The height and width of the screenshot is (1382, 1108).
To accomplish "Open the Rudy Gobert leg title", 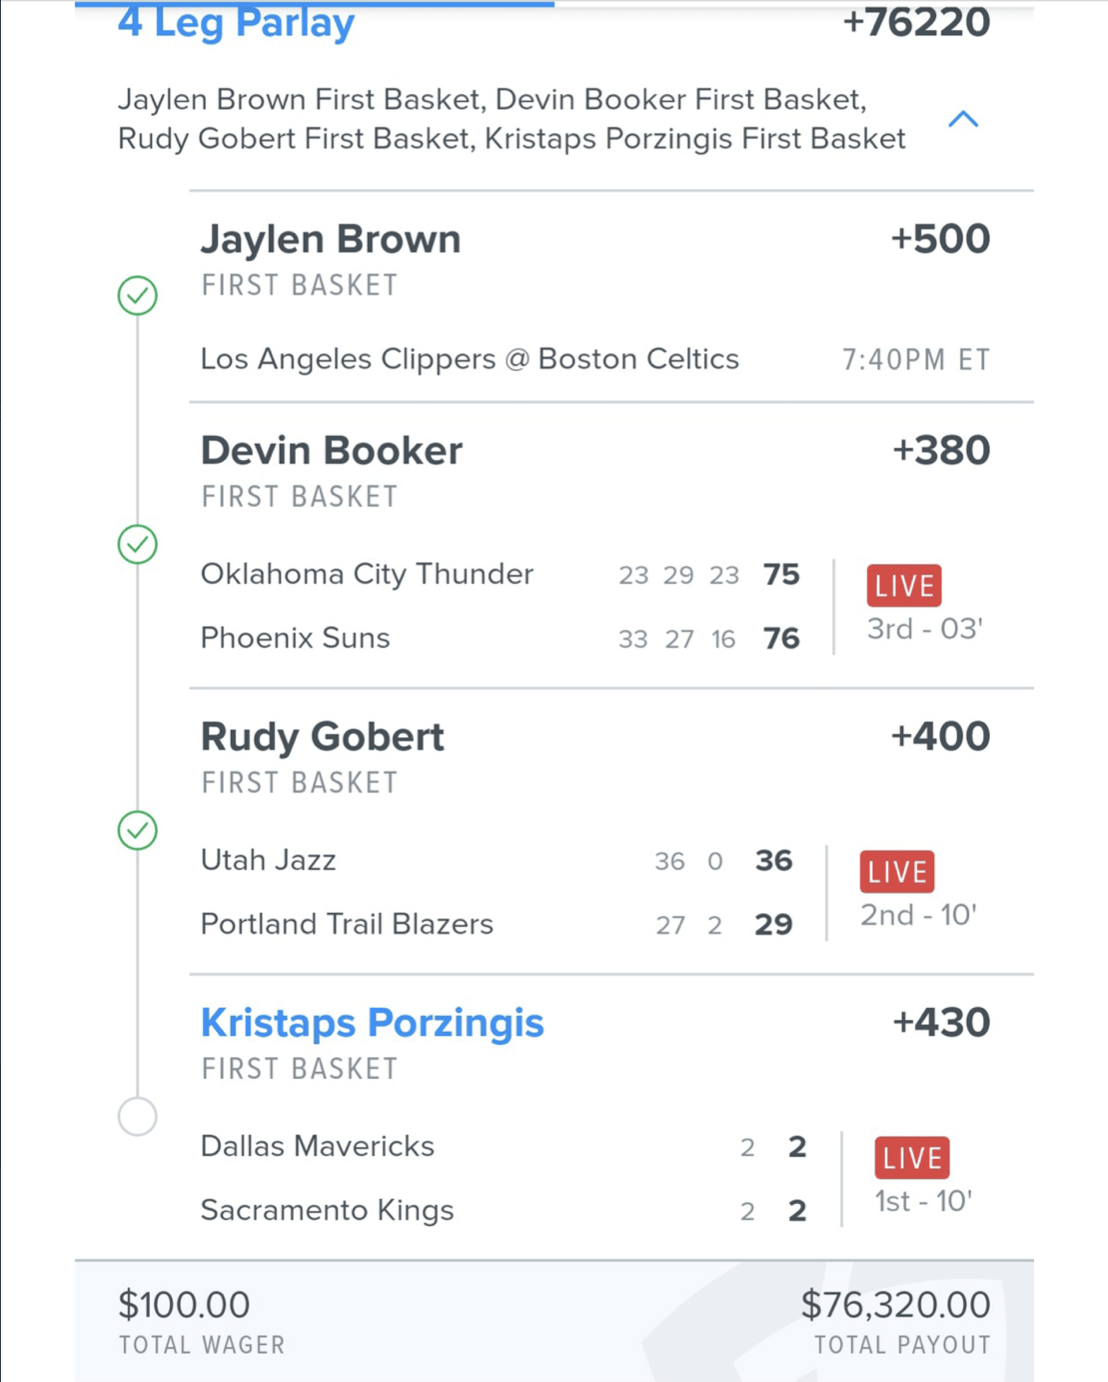I will coord(322,737).
